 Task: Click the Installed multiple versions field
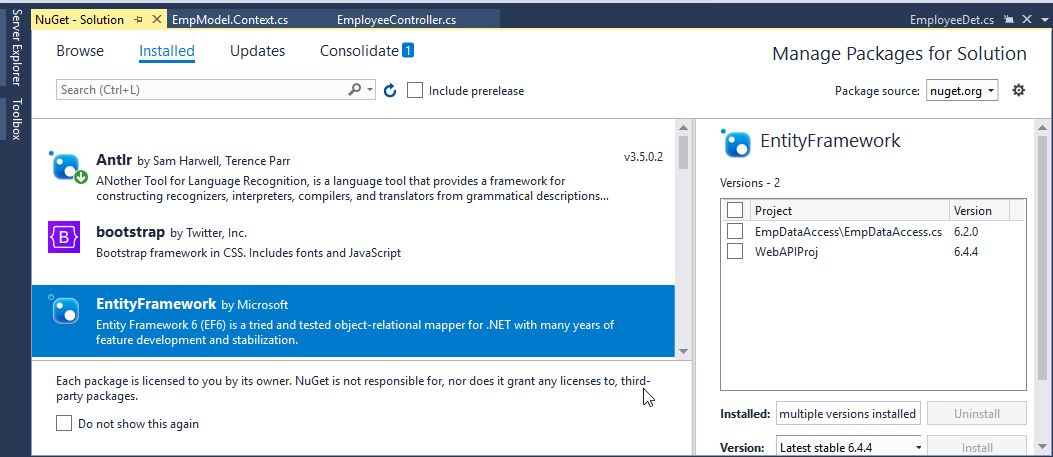(848, 413)
